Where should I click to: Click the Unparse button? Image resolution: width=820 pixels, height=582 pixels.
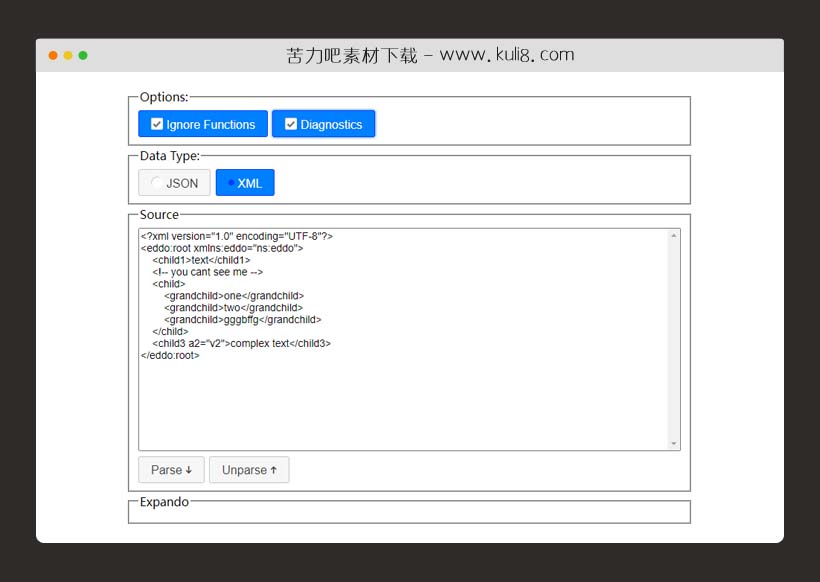(x=249, y=469)
